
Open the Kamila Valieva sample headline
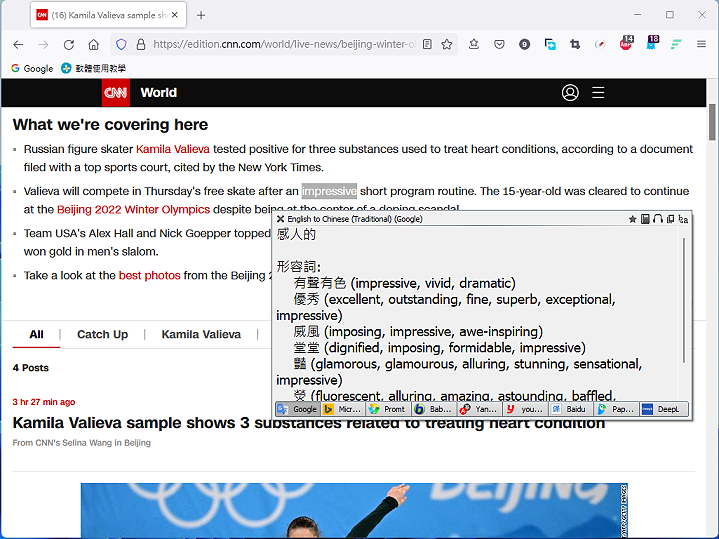tap(309, 422)
